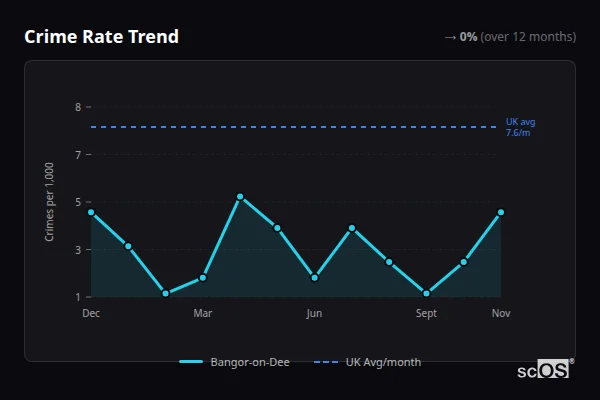Viewport: 600px width, 400px height.
Task: Click the '0% (over 12 months)' trend indicator
Action: pyautogui.click(x=510, y=37)
